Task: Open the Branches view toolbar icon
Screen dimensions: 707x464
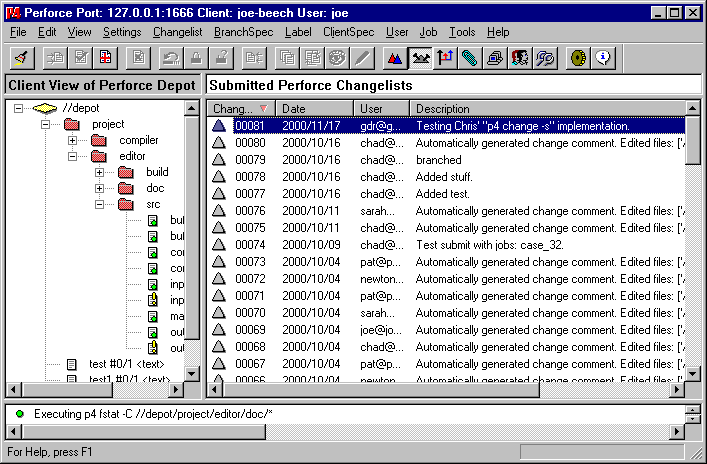Action: (445, 58)
